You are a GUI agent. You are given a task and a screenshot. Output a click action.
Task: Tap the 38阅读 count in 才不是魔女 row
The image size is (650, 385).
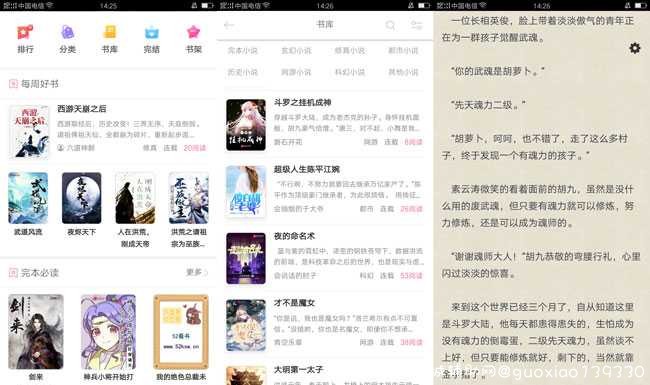411,342
